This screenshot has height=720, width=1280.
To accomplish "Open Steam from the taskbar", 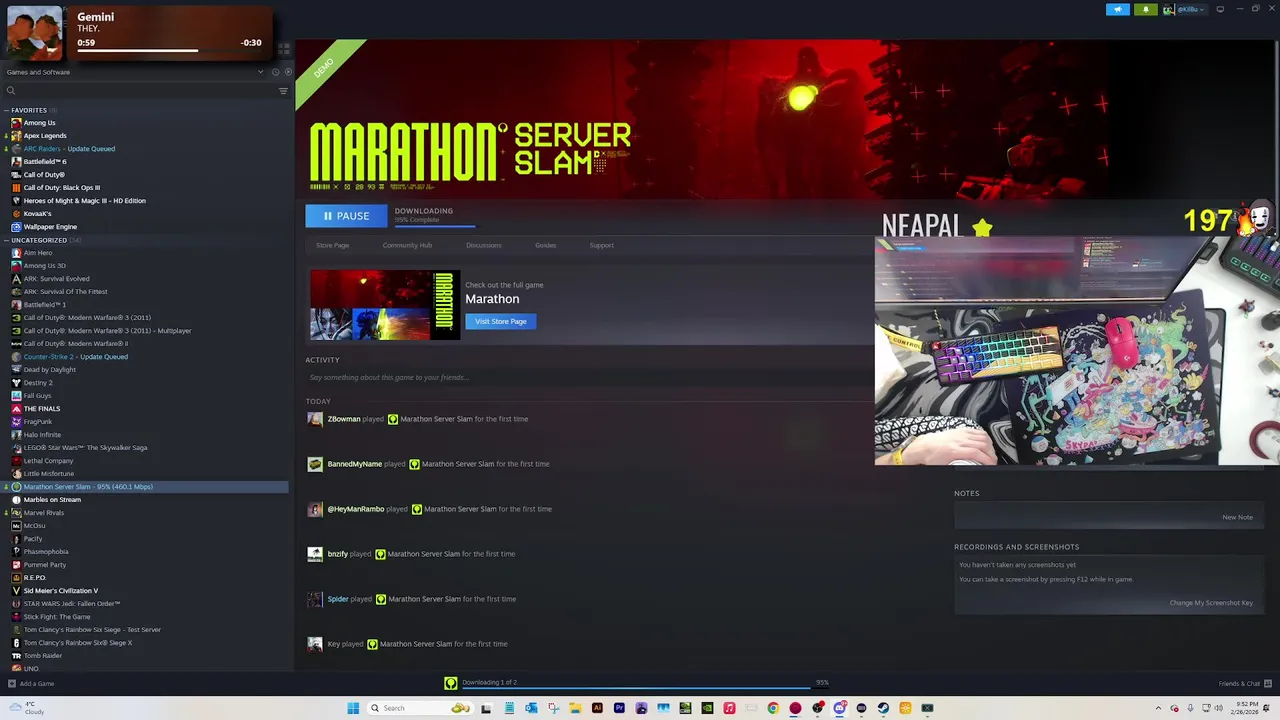I will click(x=883, y=708).
